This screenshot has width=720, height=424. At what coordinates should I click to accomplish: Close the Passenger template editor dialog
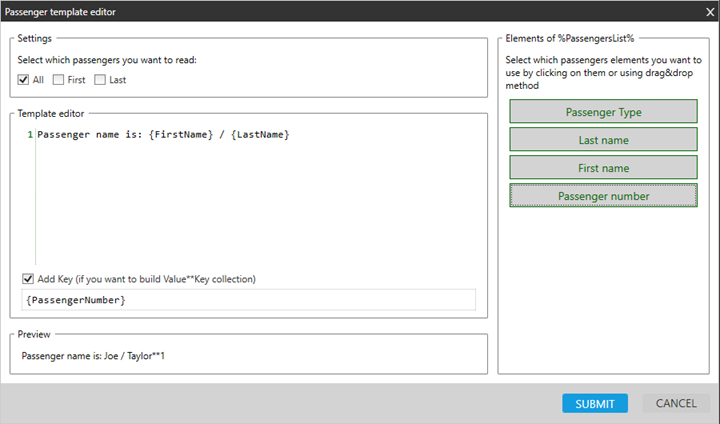coord(707,10)
